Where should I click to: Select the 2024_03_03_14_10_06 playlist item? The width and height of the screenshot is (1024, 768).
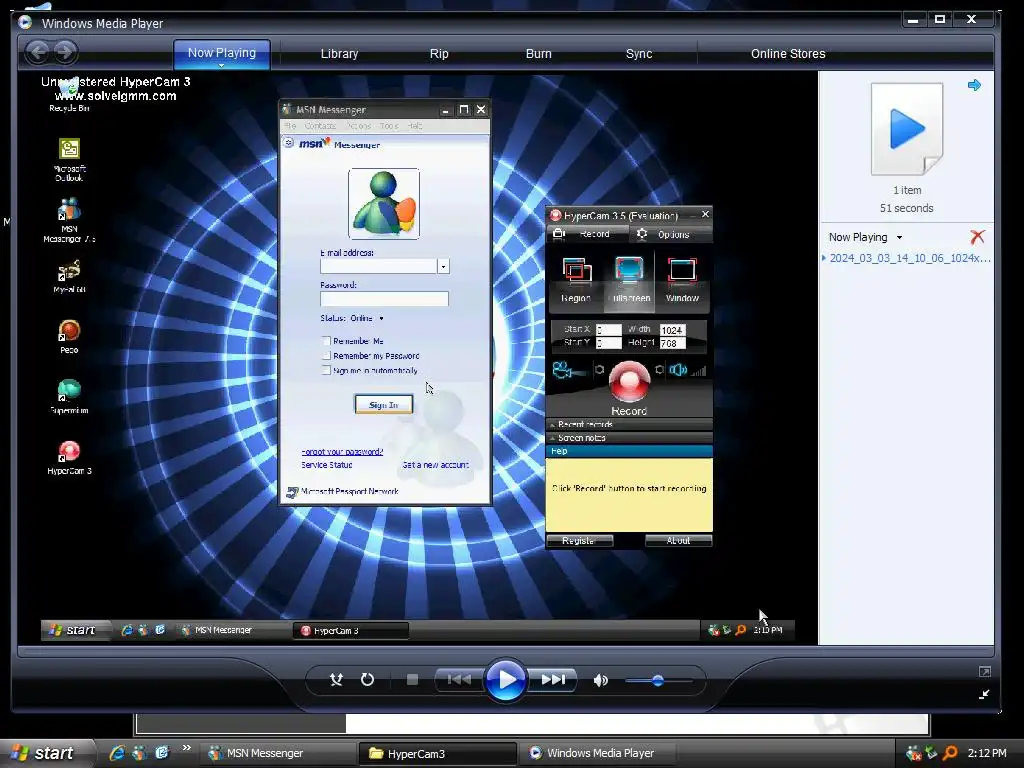pyautogui.click(x=910, y=258)
